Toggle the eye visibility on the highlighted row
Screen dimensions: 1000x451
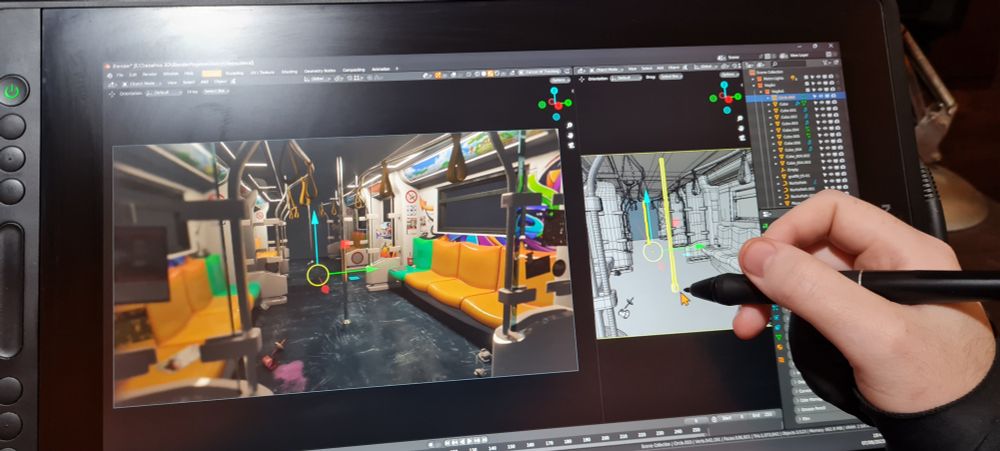[821, 96]
